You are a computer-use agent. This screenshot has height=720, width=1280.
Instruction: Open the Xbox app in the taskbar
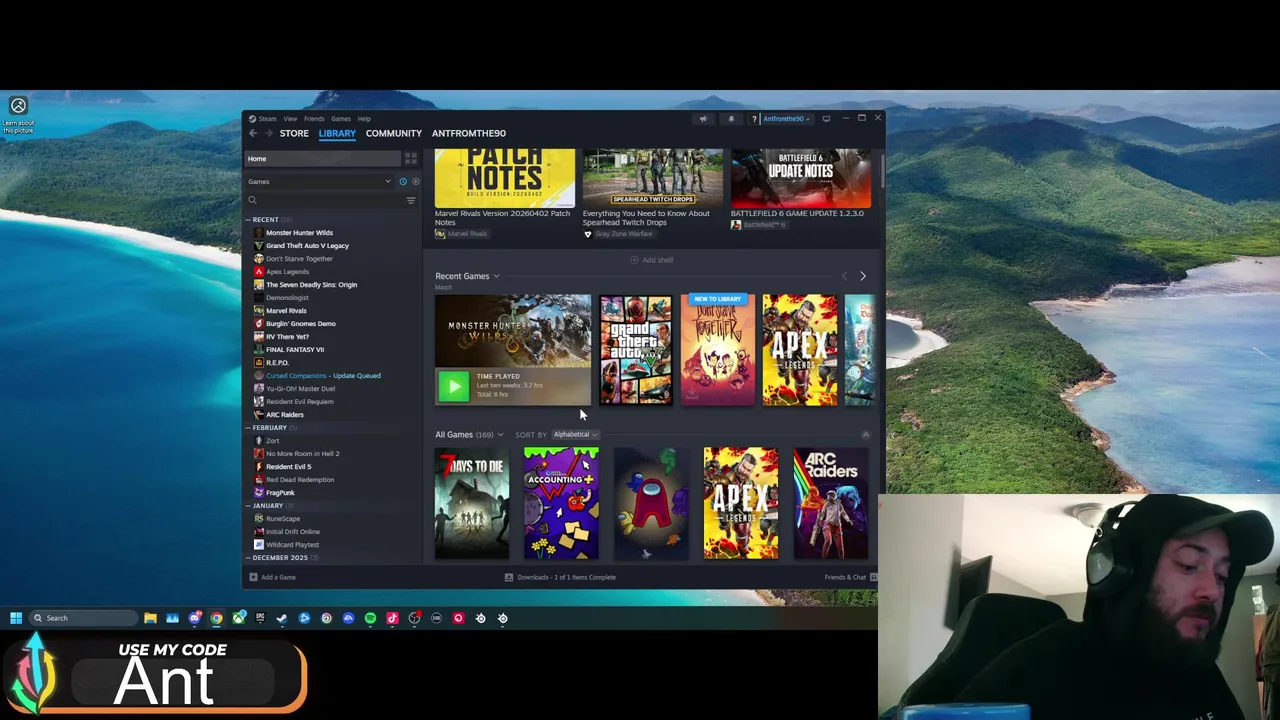(238, 618)
